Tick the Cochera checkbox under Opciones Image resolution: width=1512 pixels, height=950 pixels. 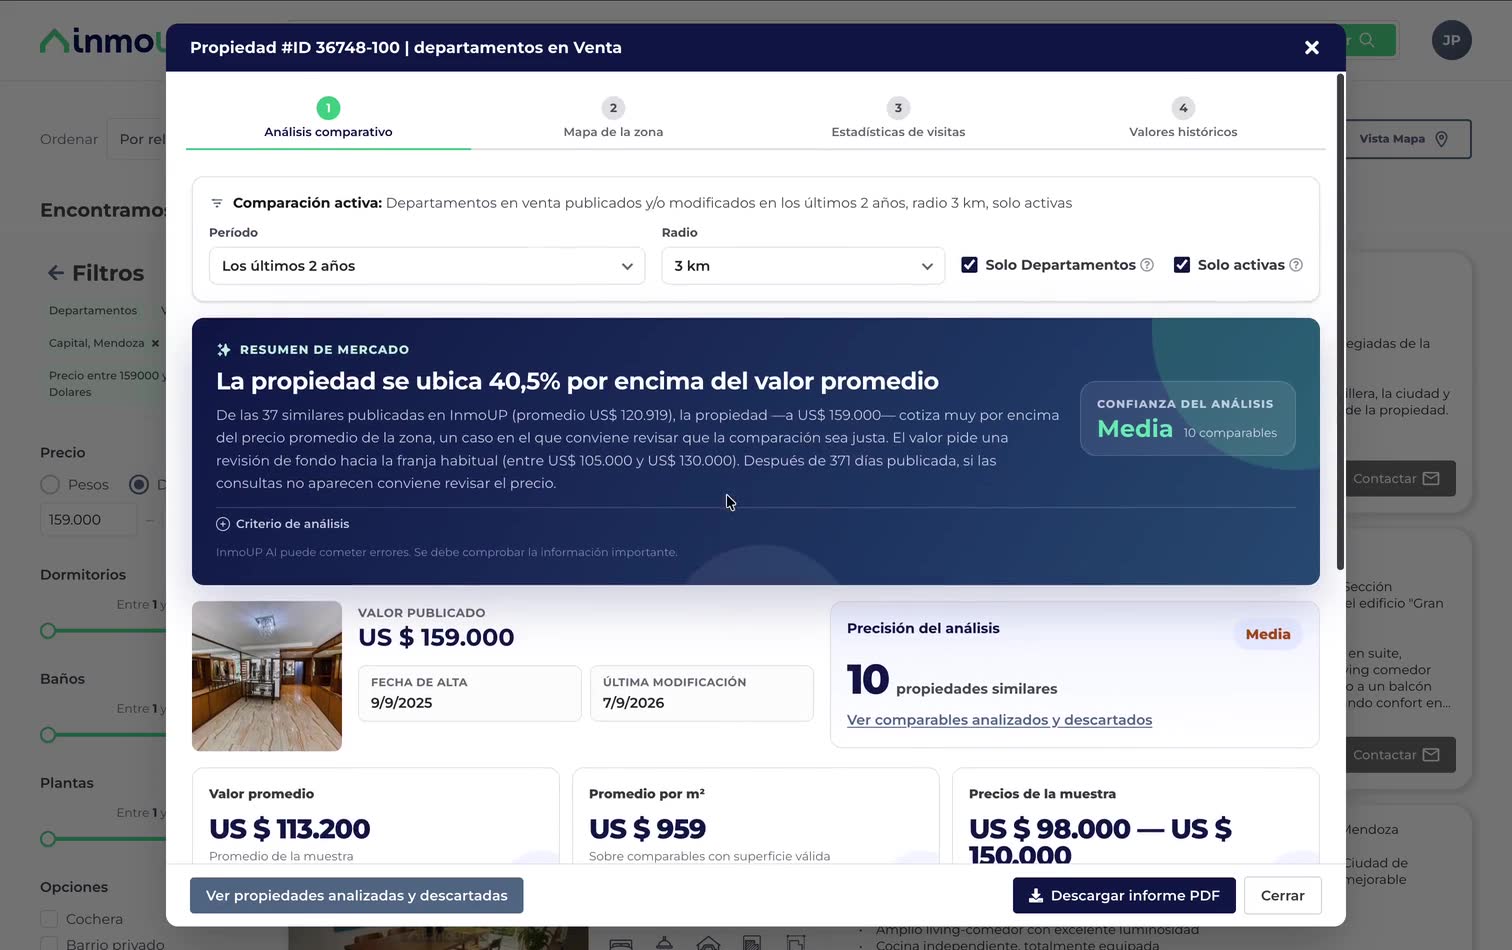(49, 919)
